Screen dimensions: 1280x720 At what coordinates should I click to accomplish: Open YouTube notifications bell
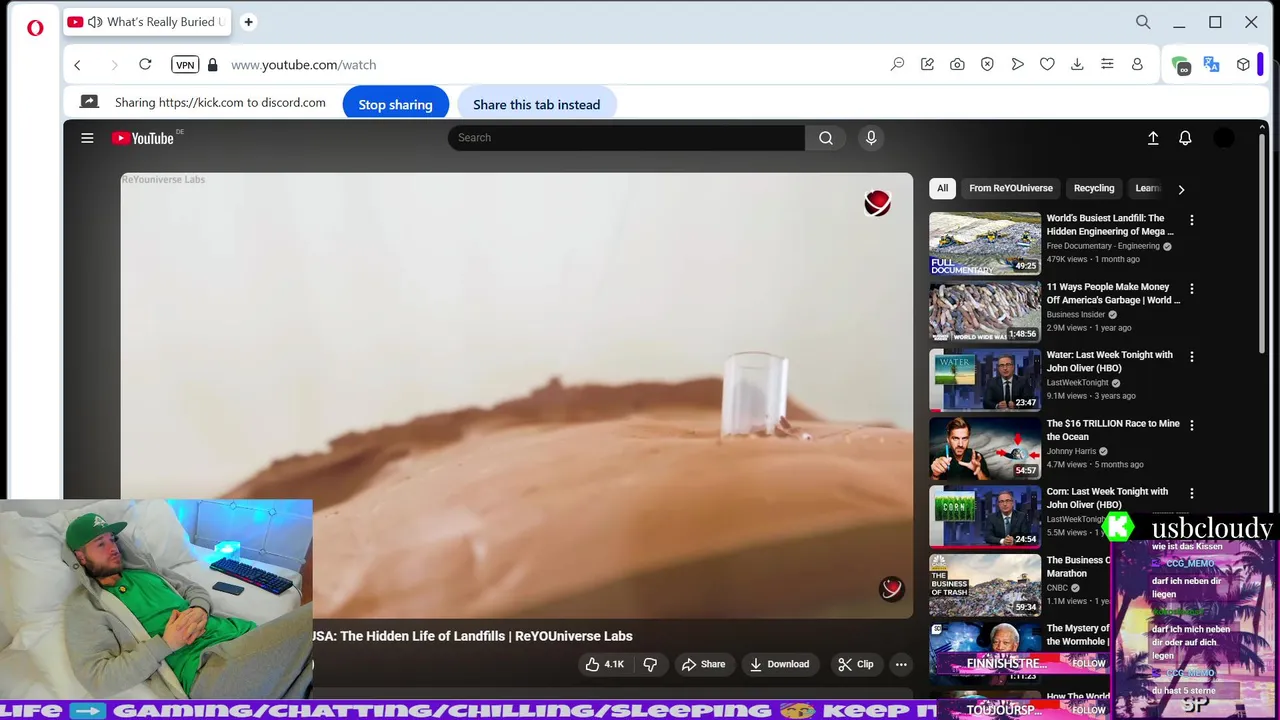pyautogui.click(x=1185, y=138)
